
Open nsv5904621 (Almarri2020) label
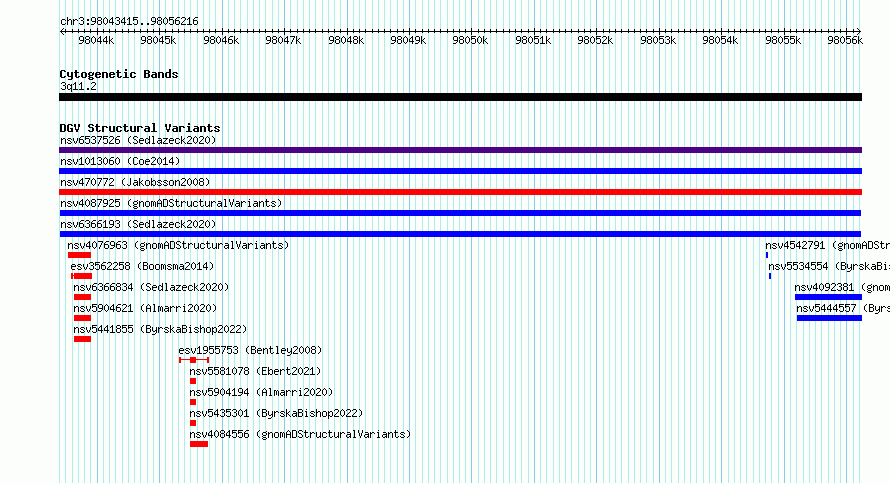tap(145, 308)
